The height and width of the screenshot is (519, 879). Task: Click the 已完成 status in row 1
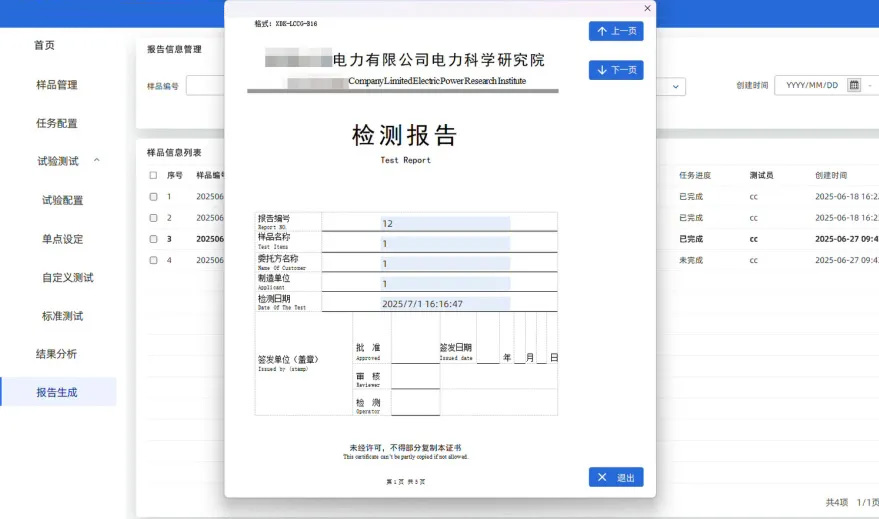(x=691, y=197)
